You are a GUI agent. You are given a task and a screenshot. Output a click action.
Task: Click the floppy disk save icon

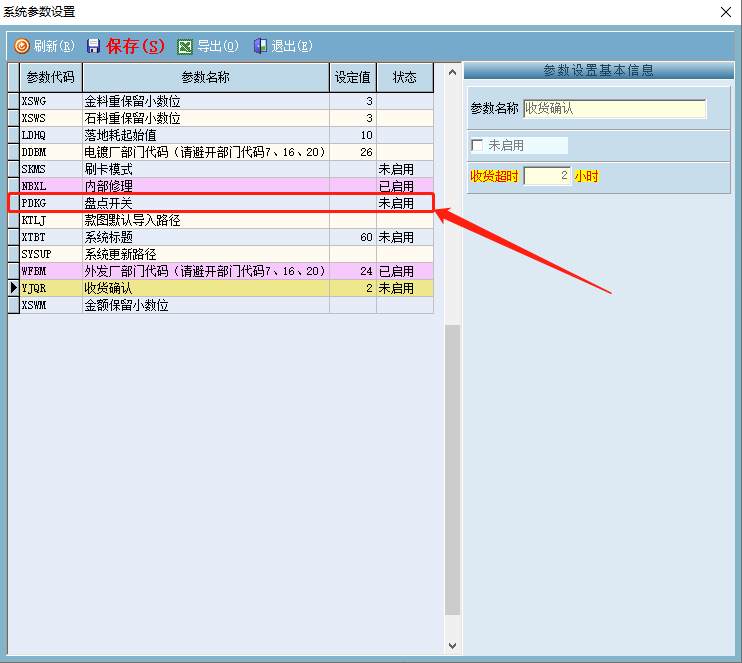(93, 46)
